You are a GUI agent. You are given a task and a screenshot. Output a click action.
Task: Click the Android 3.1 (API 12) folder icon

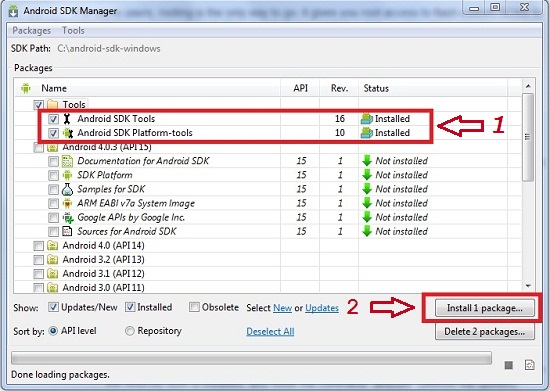pos(52,274)
